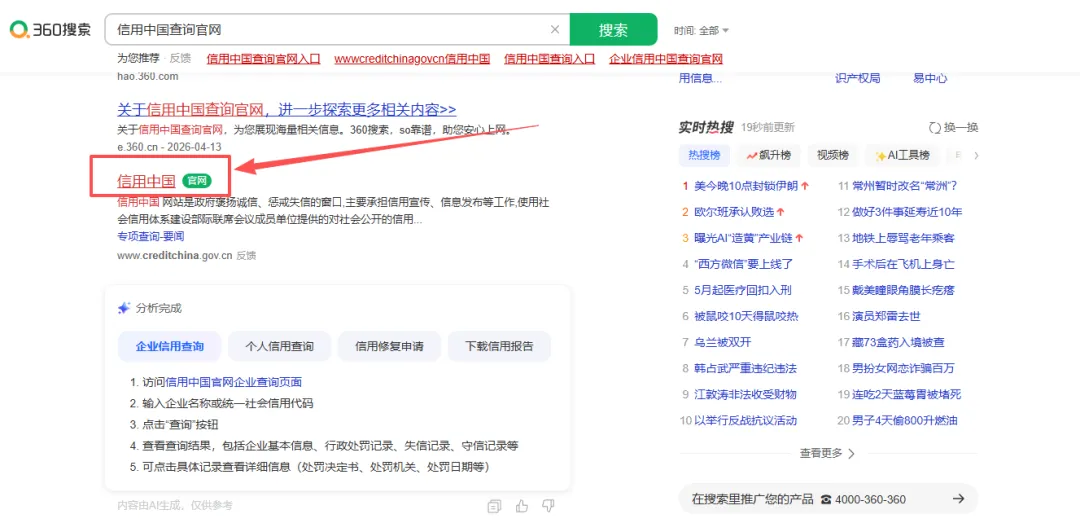Open the 信用中国 official site result
1080x523 pixels.
coord(146,181)
